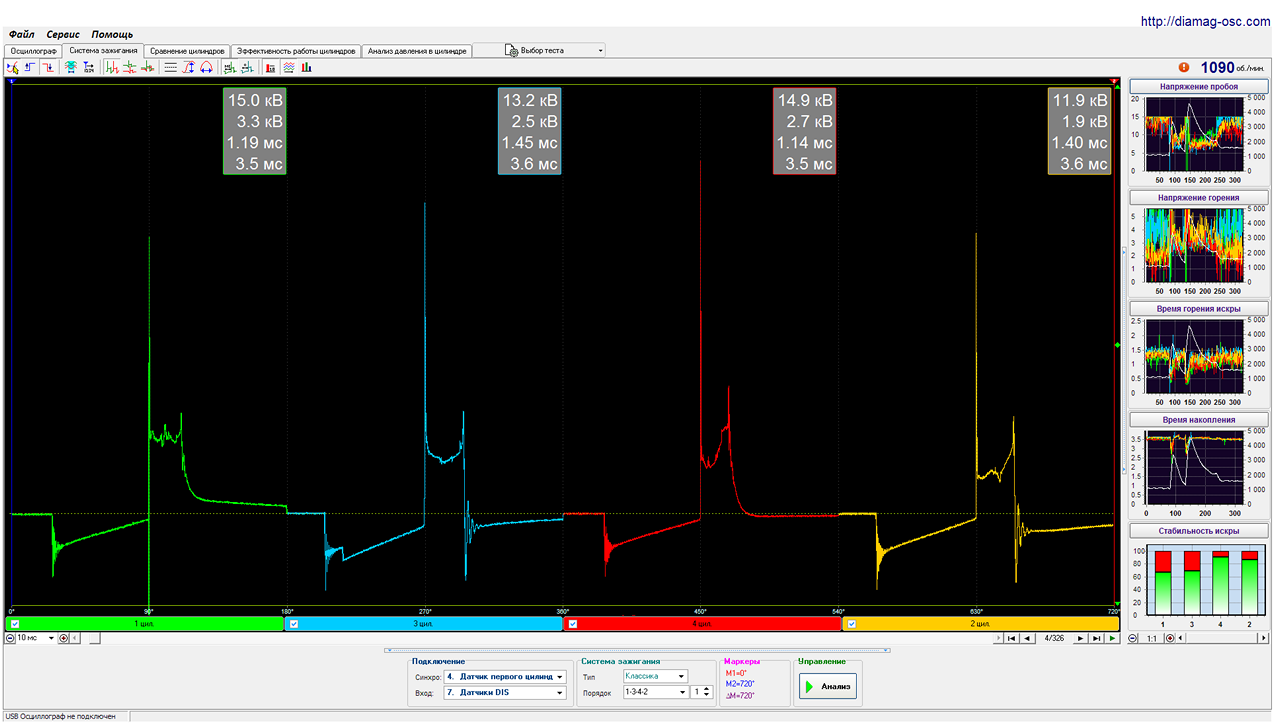Zoom out side charts with minus icon
1280x725 pixels.
click(x=1132, y=638)
